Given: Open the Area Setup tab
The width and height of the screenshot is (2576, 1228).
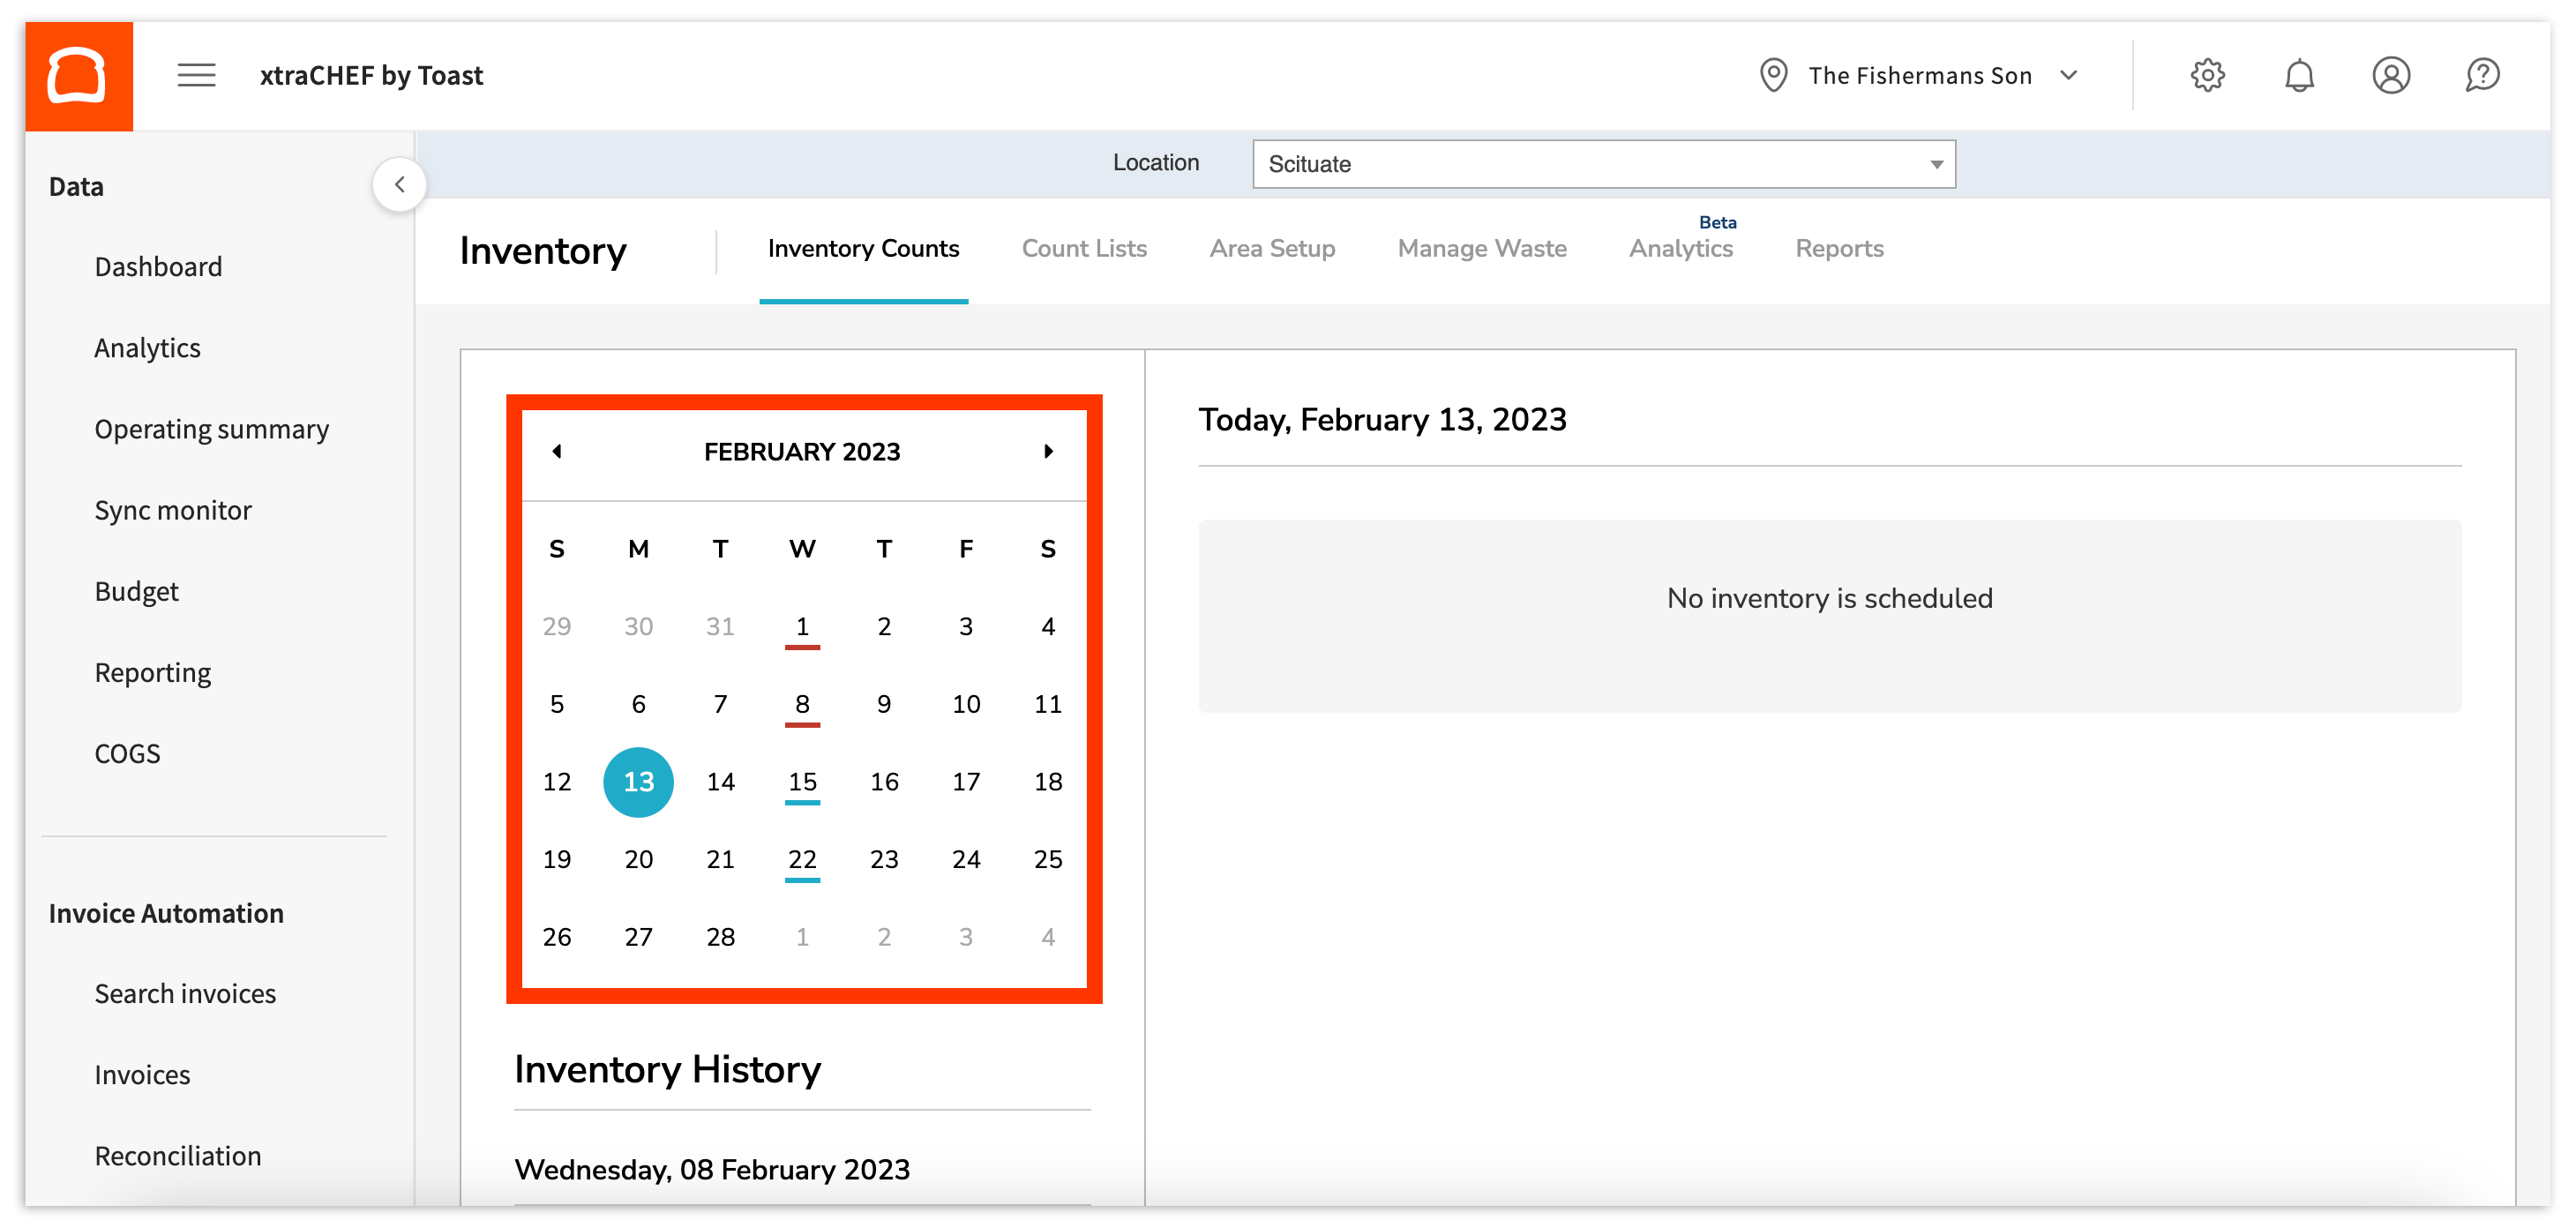Looking at the screenshot, I should click(1272, 248).
